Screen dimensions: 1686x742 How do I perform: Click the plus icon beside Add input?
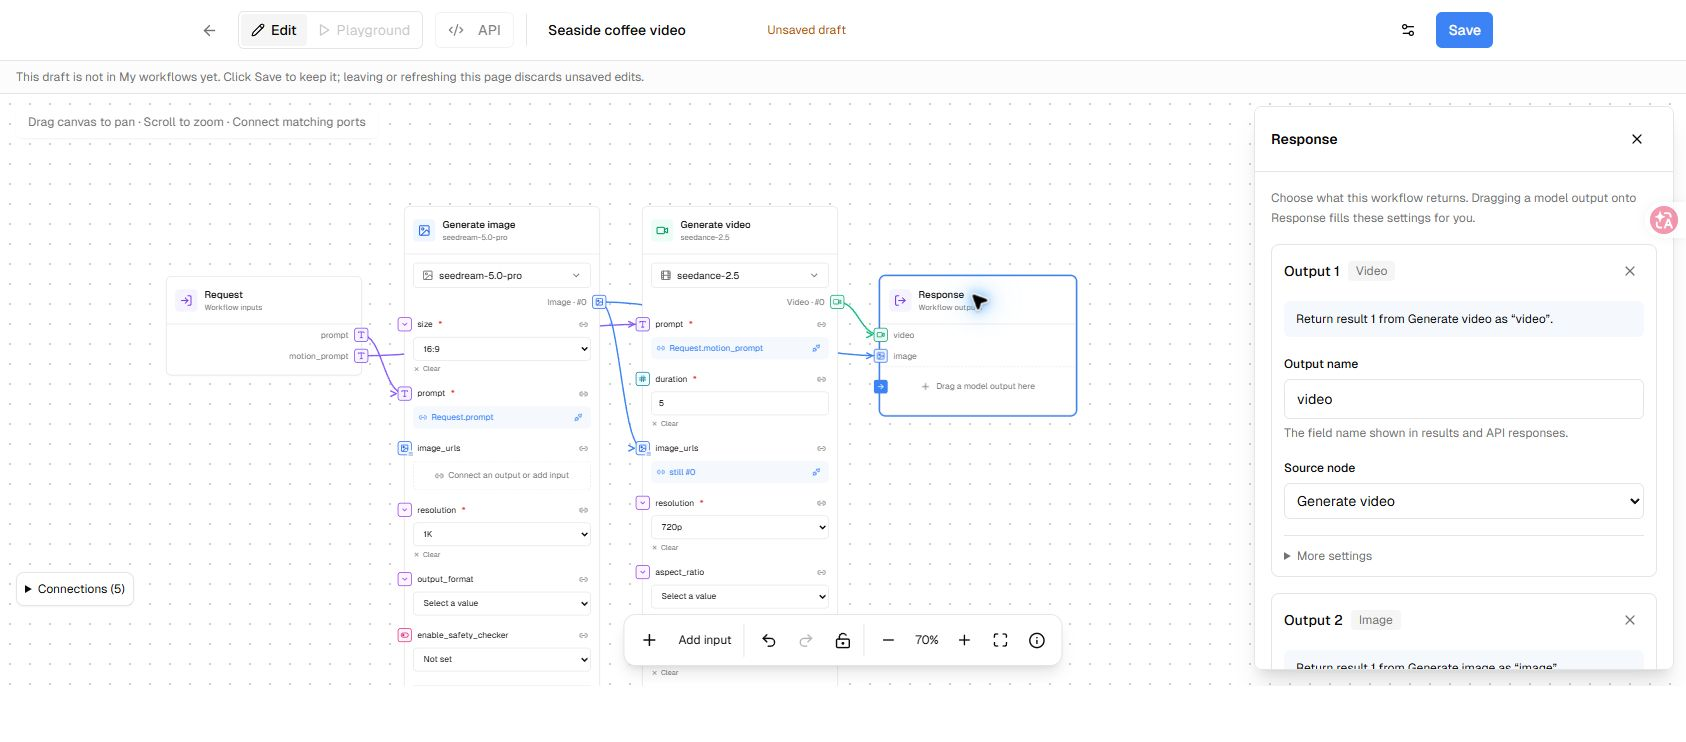coord(649,640)
